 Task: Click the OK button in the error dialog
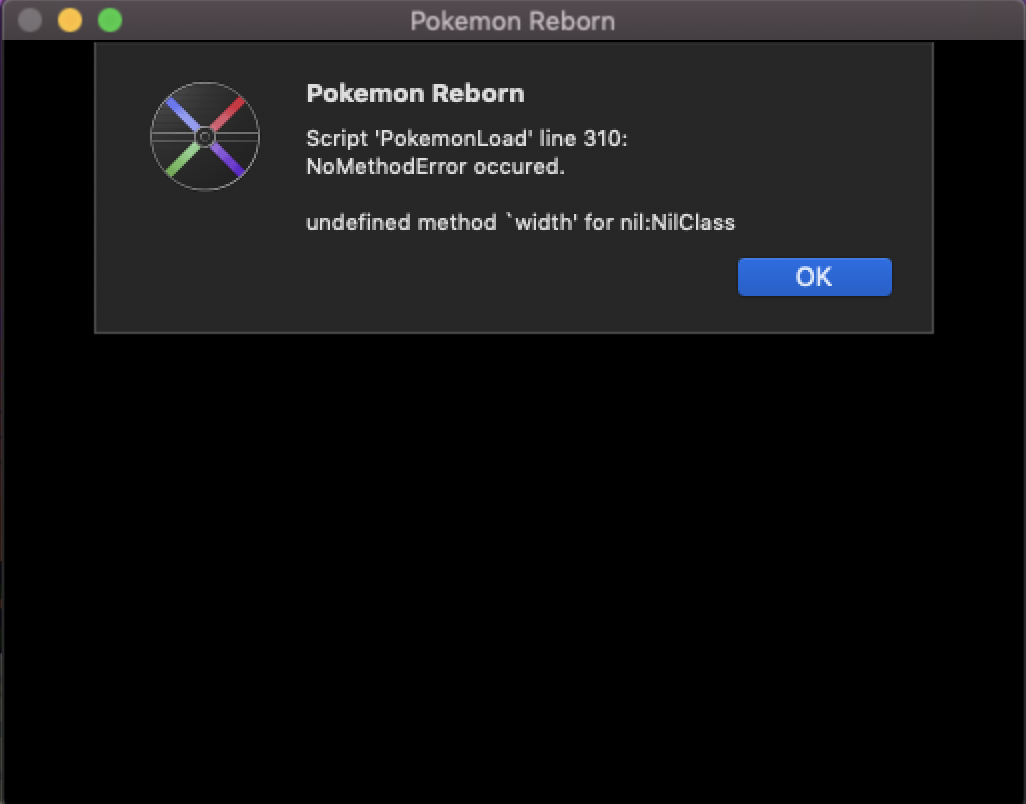[x=815, y=277]
